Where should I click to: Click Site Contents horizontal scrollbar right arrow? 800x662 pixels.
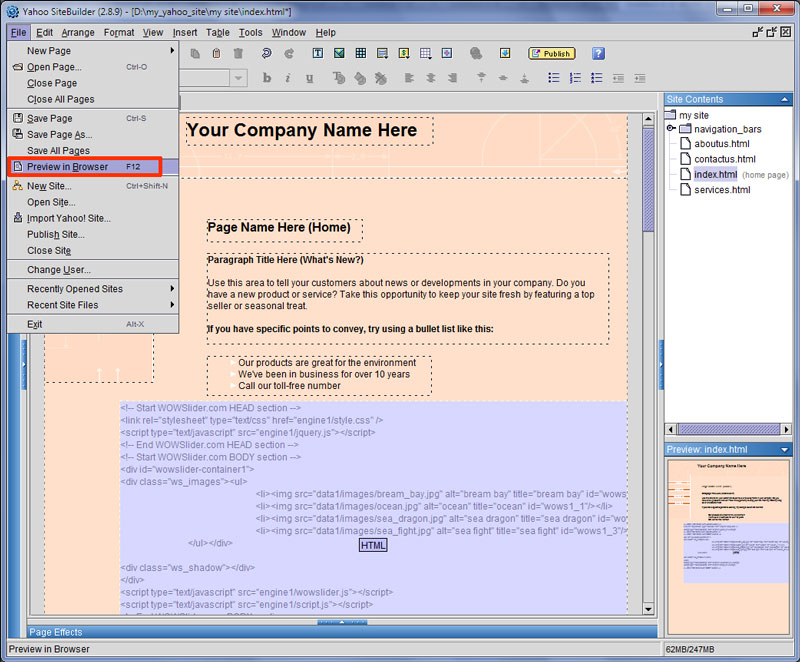[x=786, y=429]
